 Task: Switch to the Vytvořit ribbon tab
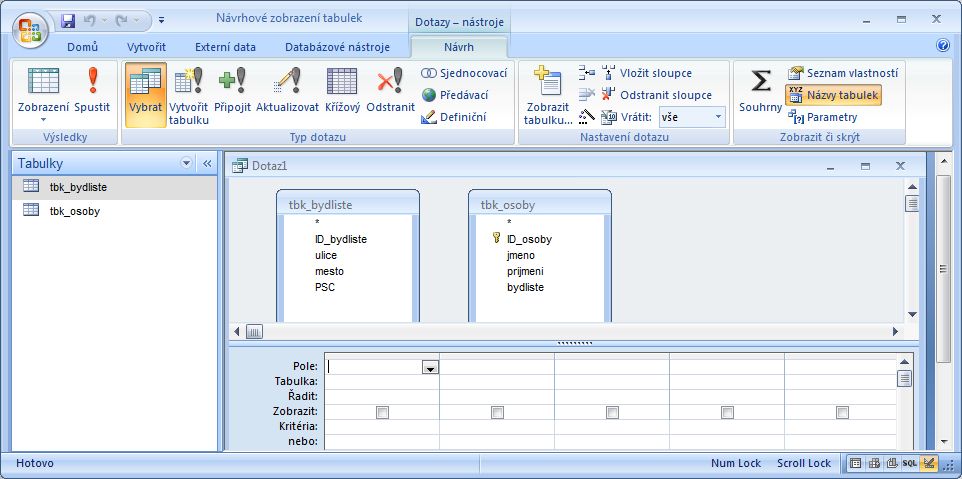pyautogui.click(x=146, y=47)
